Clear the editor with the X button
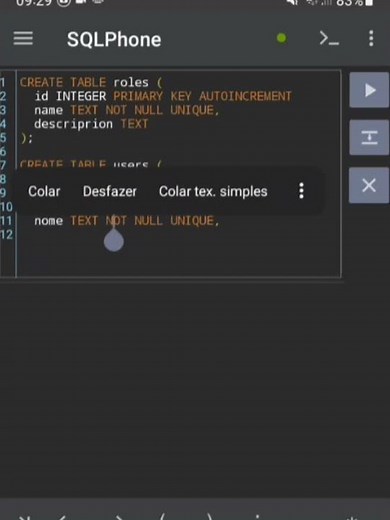 [369, 185]
